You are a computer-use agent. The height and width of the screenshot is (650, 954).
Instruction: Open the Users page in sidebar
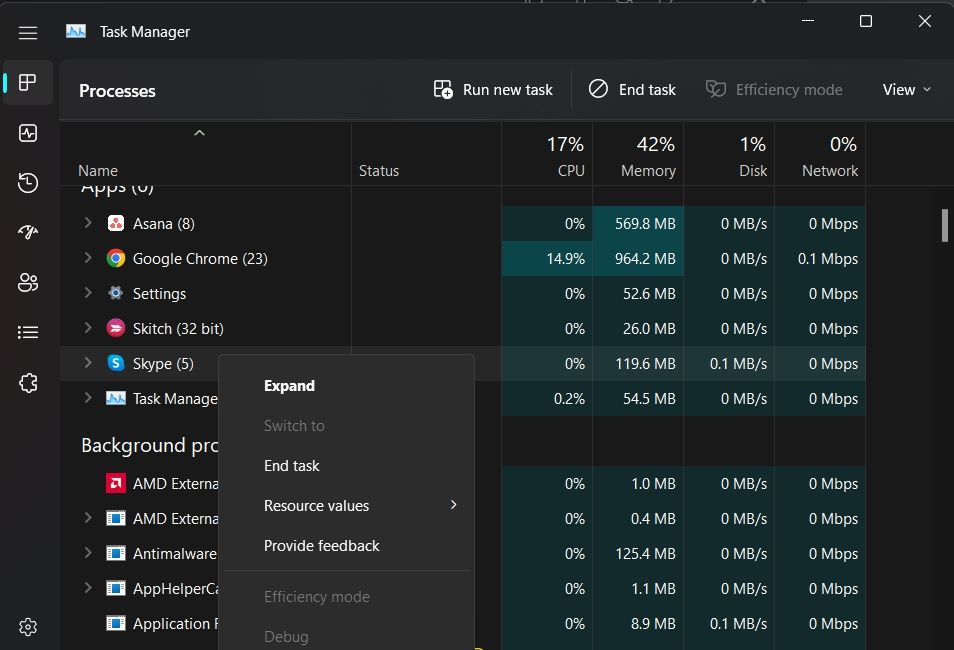28,282
